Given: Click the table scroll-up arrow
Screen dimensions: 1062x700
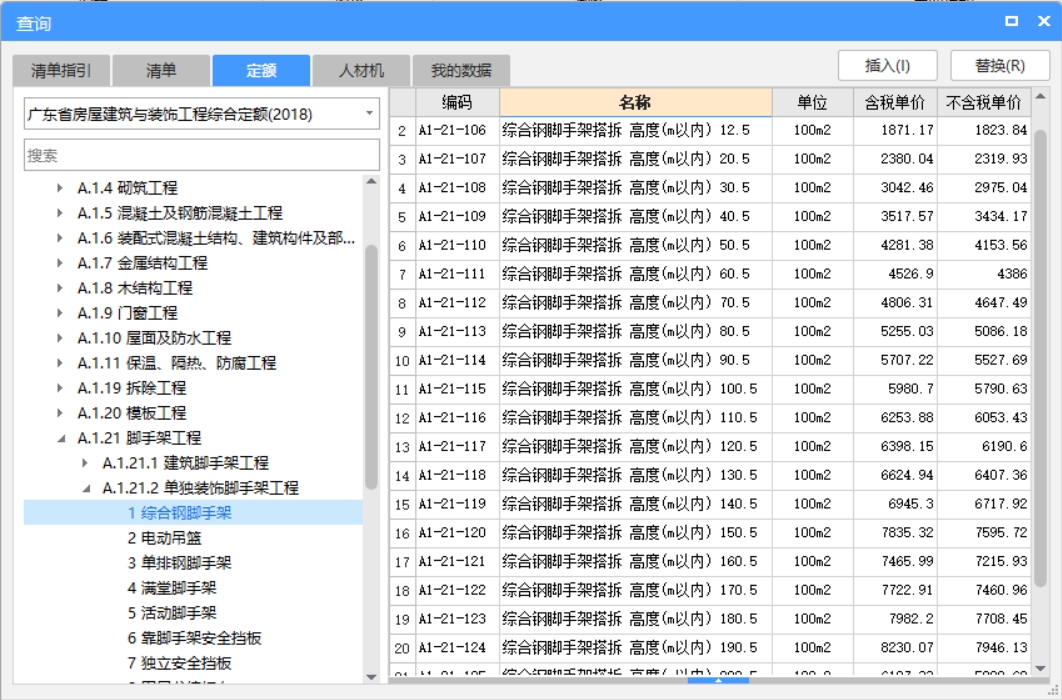Looking at the screenshot, I should click(1041, 96).
